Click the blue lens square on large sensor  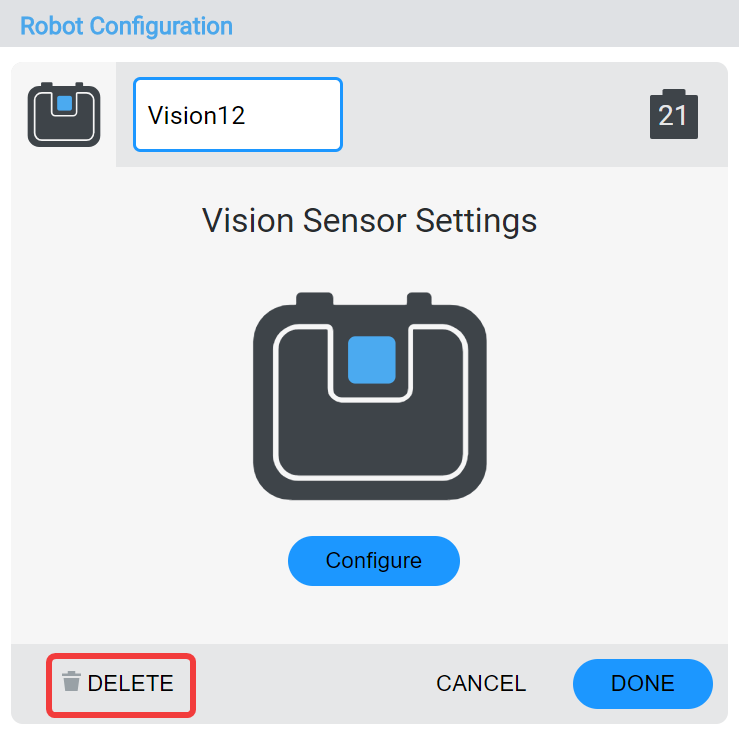point(372,360)
